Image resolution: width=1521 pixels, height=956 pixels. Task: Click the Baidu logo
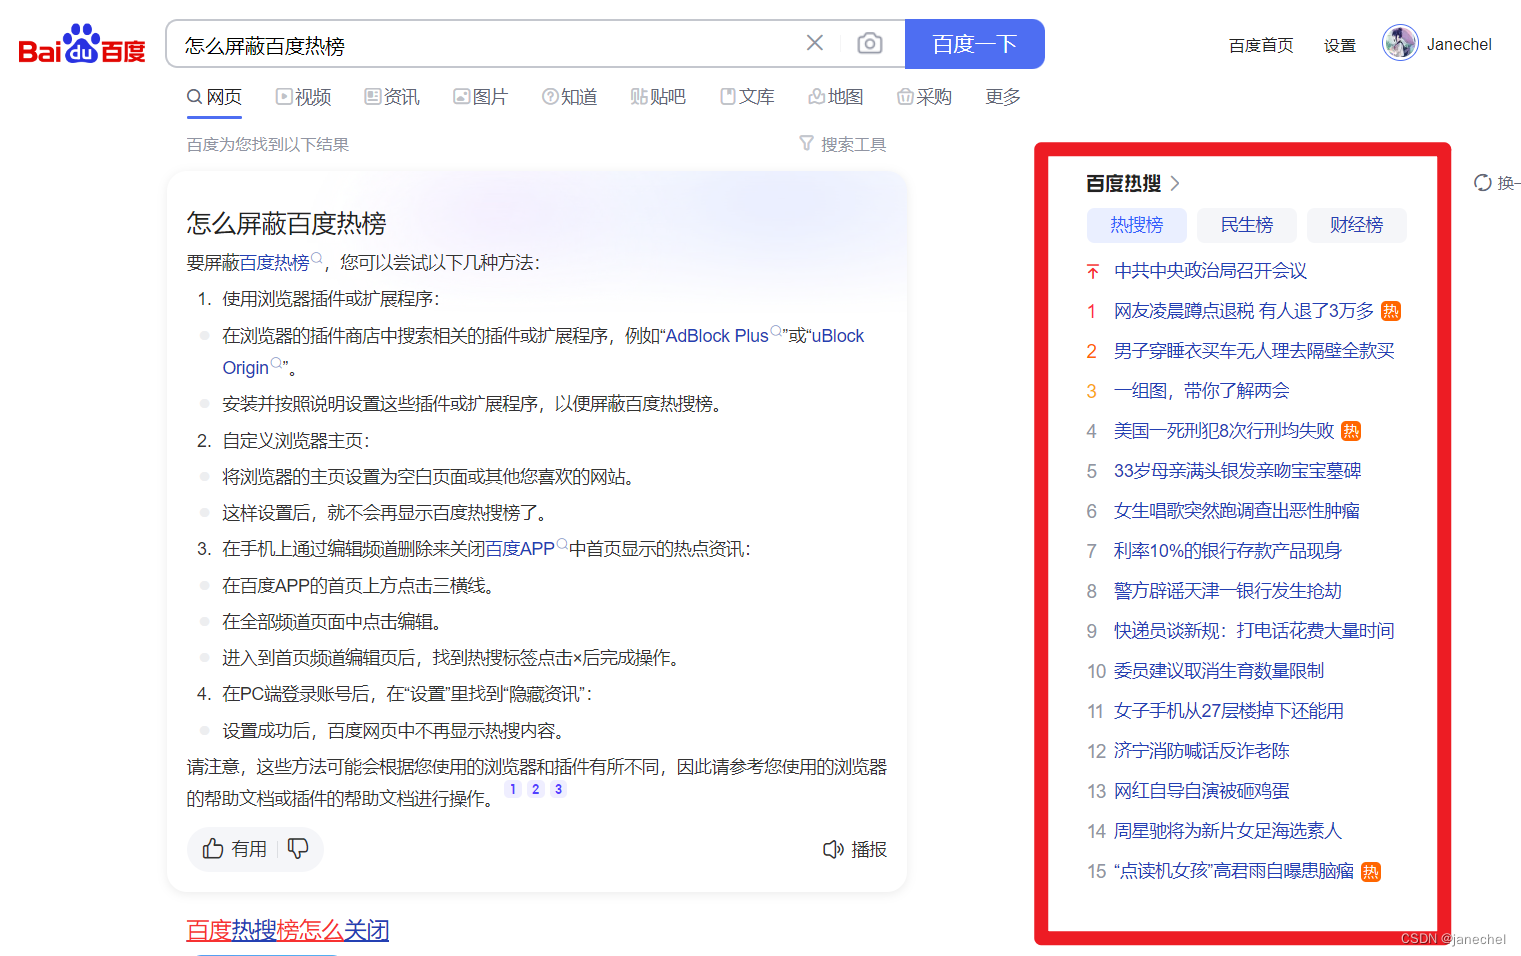[x=79, y=42]
